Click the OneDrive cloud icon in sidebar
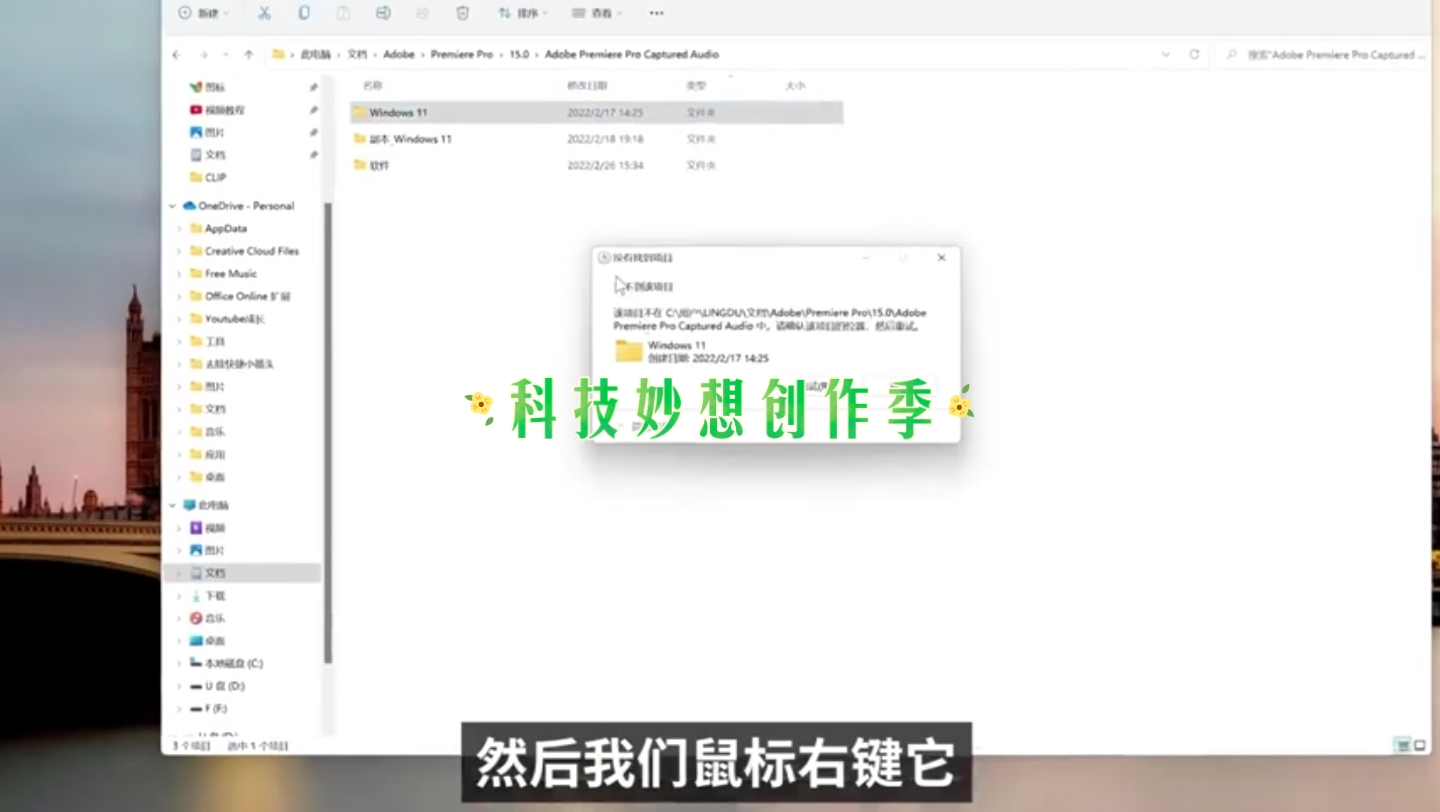1440x812 pixels. [x=189, y=206]
